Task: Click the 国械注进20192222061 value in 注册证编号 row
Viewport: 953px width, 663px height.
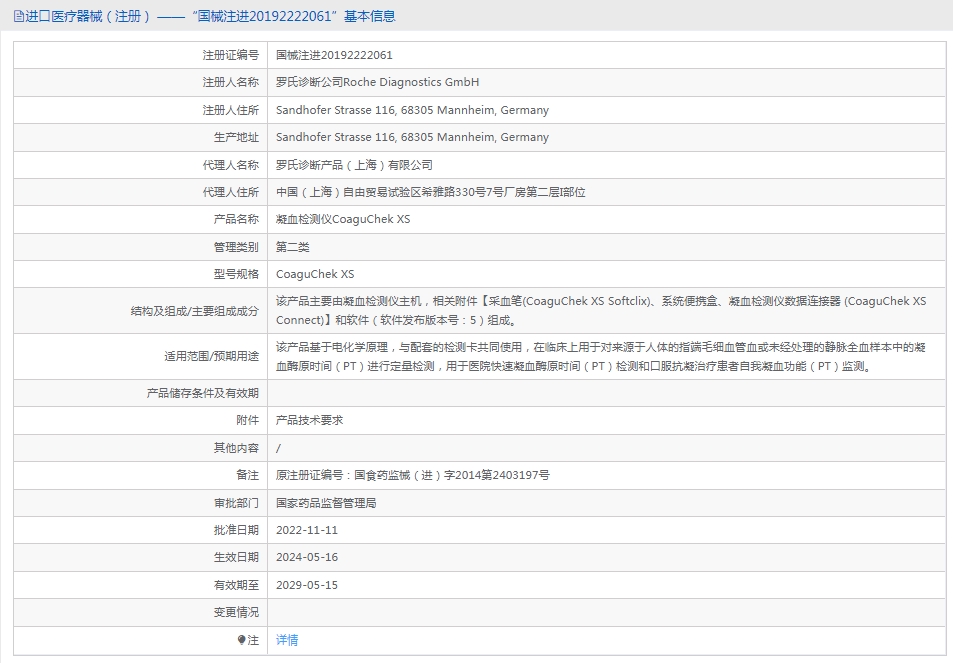Action: pyautogui.click(x=334, y=55)
